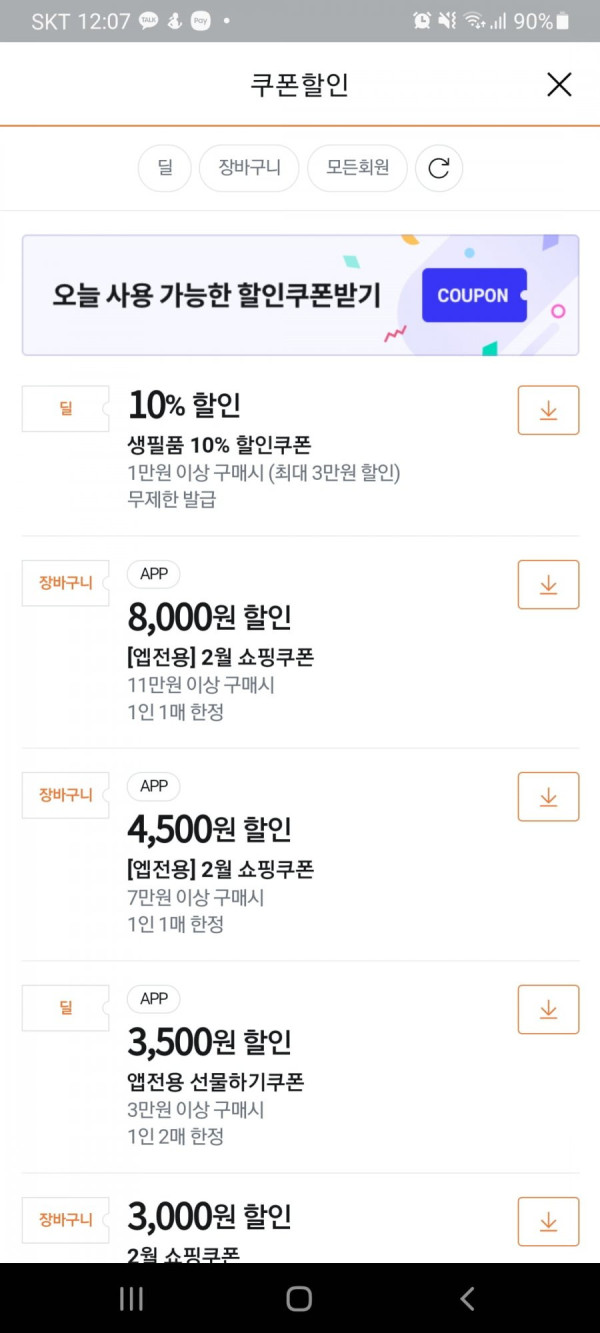Screen dimensions: 600x1333
Task: Close the 쿠폰할인 page
Action: pos(559,85)
